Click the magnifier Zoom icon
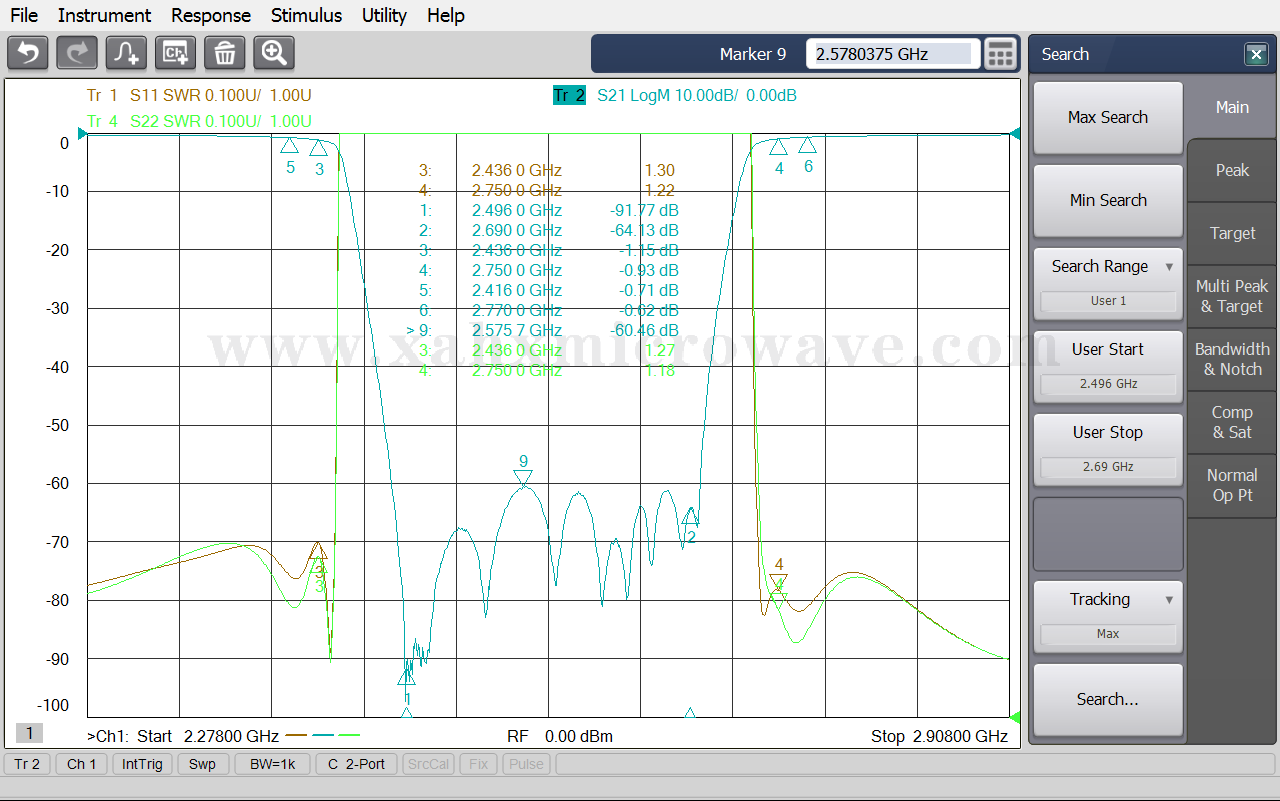Viewport: 1280px width, 801px height. (274, 53)
